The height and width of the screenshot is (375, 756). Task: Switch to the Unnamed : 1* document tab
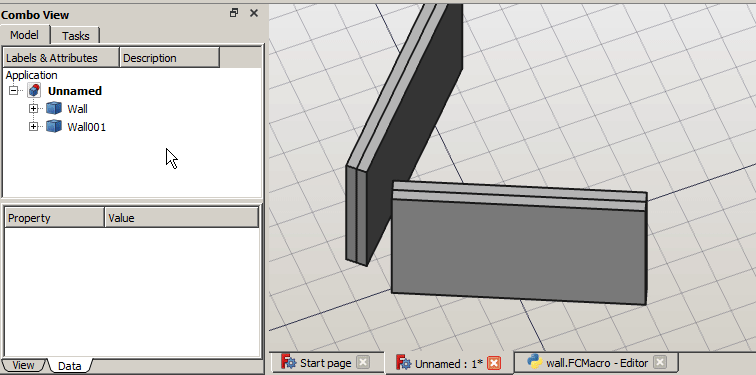click(448, 363)
